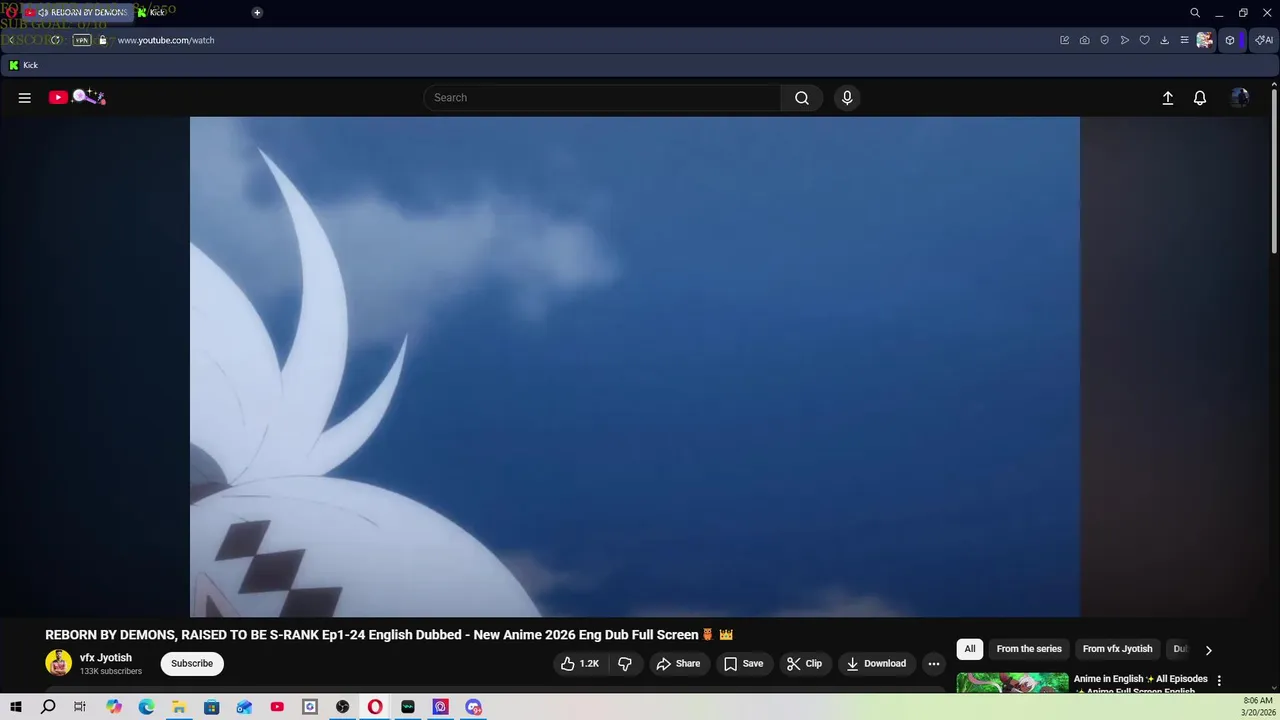This screenshot has width=1280, height=720.
Task: Open Windows taskbar Search
Action: (x=48, y=707)
